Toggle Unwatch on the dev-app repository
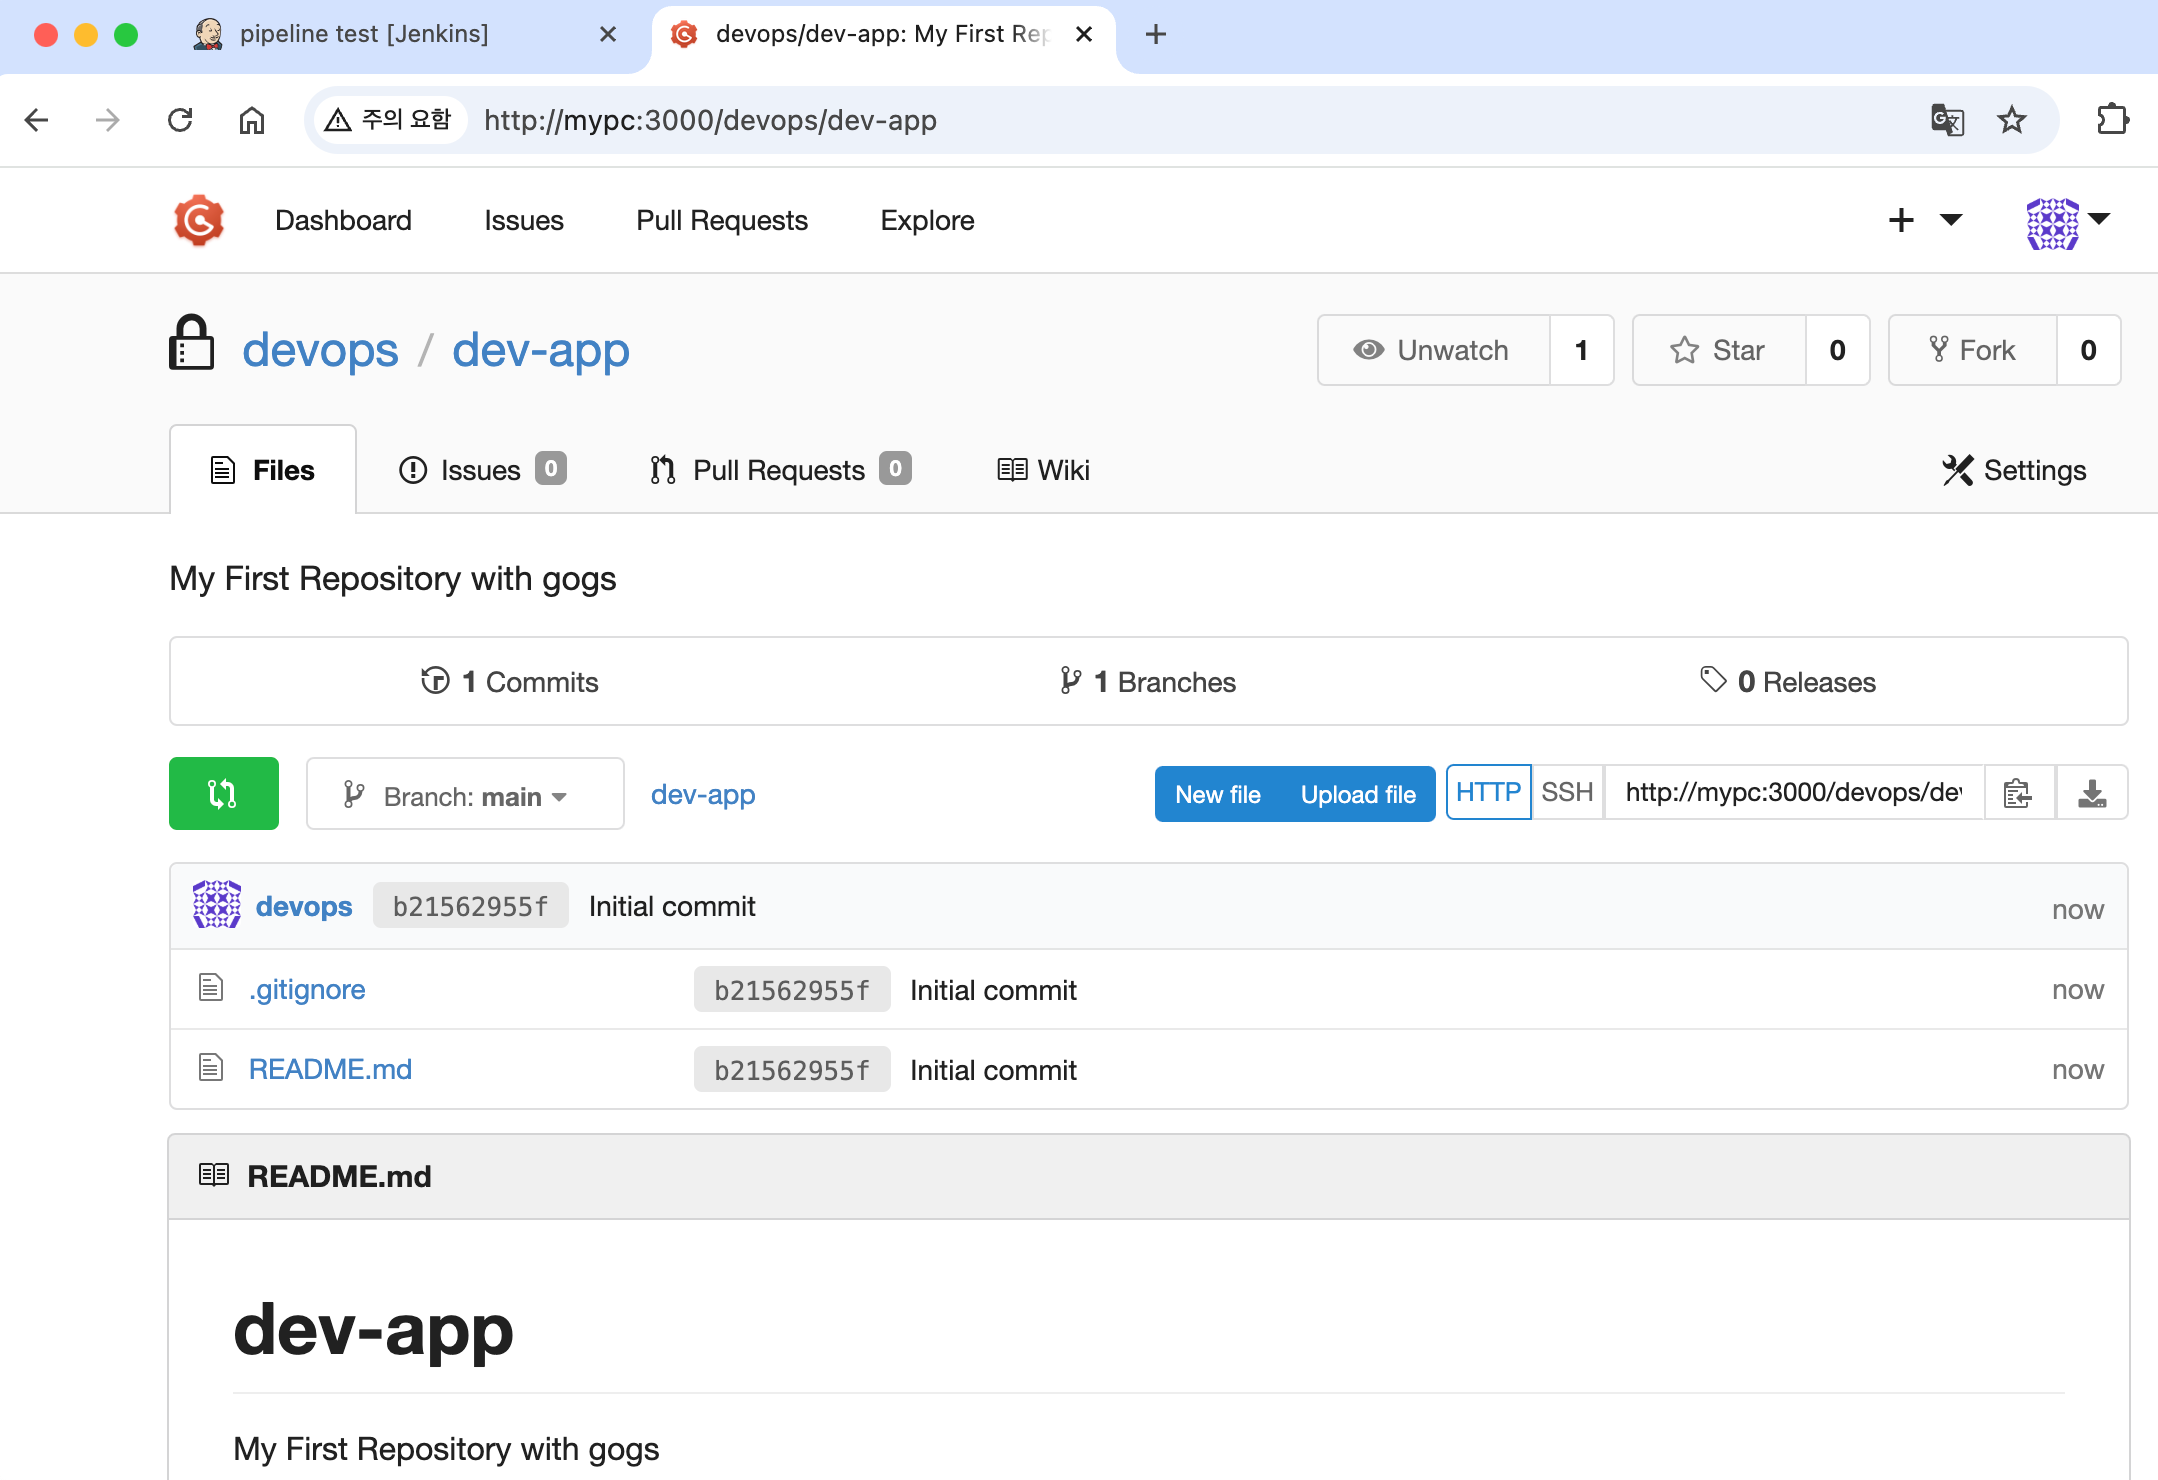The height and width of the screenshot is (1480, 2158). 1433,350
